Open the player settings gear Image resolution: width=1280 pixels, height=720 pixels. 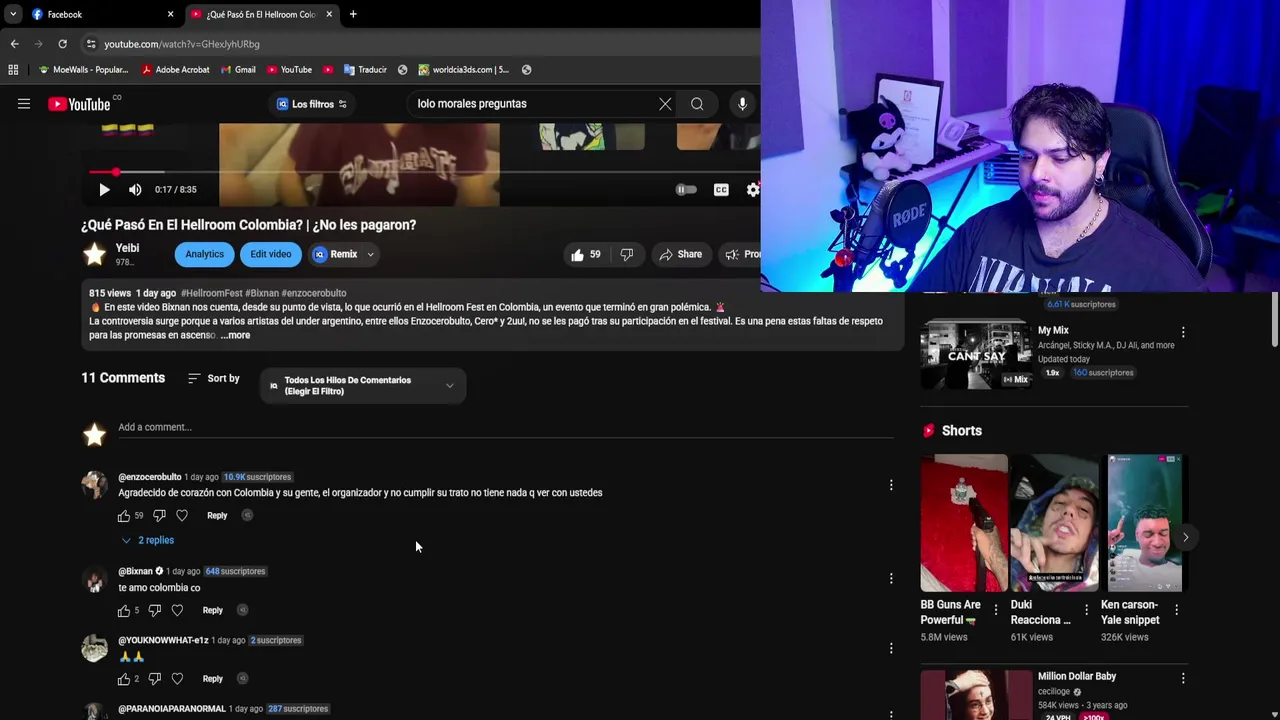pos(753,190)
